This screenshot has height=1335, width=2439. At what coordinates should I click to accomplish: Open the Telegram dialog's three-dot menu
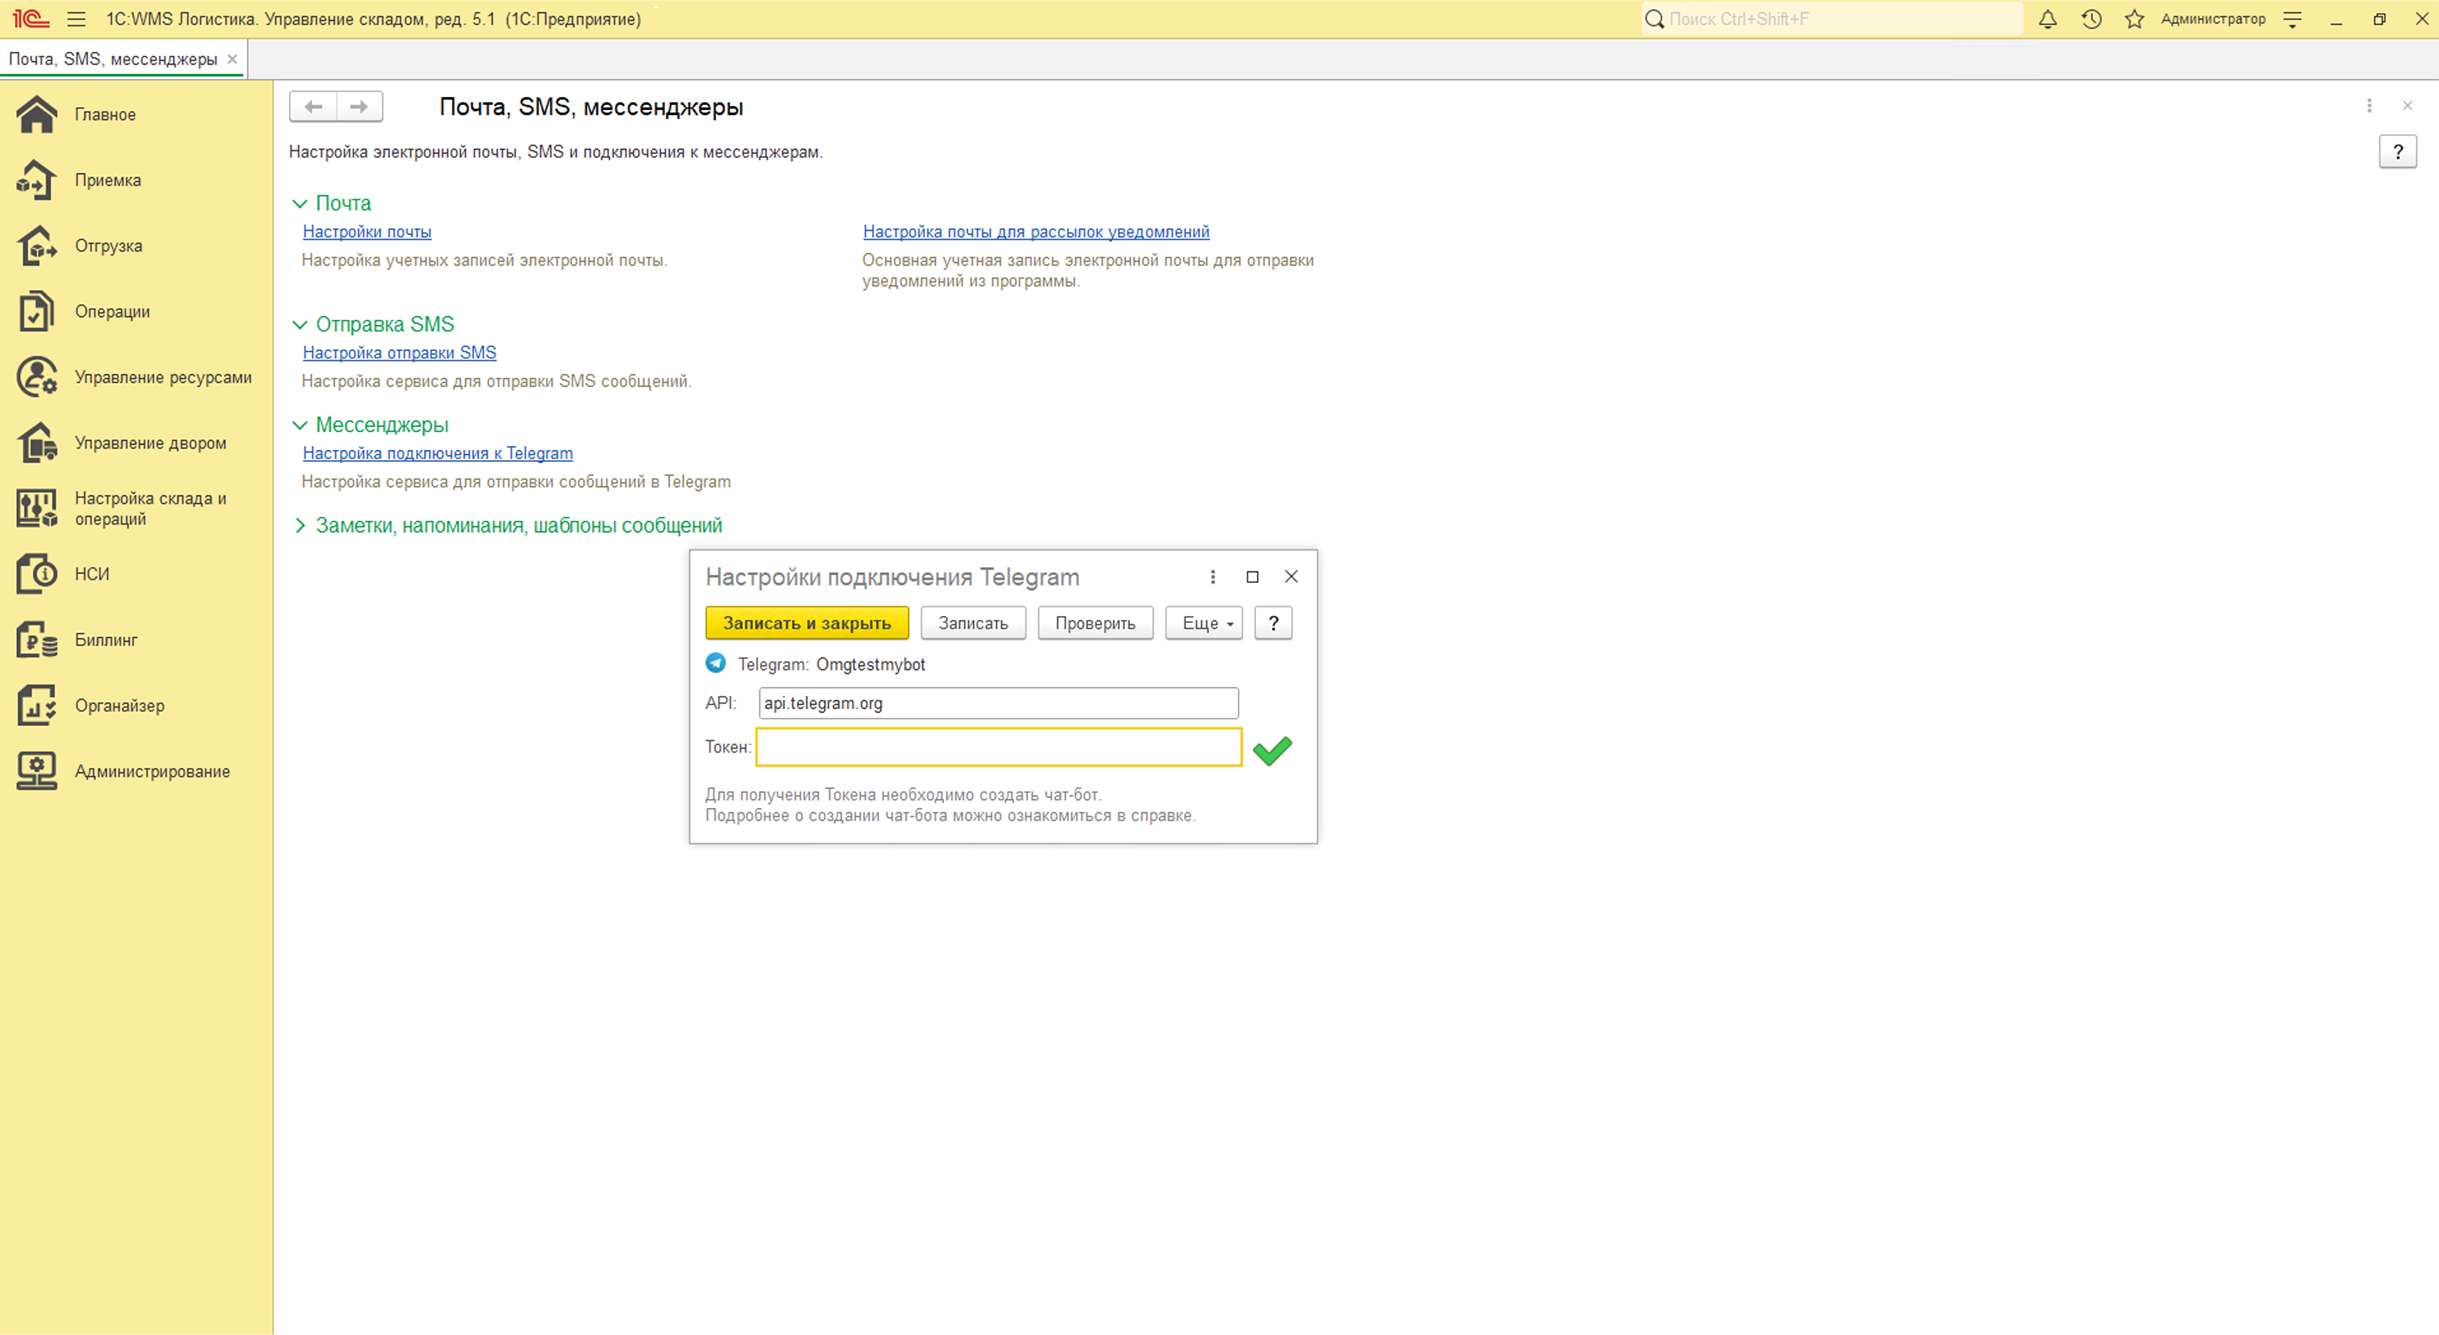click(x=1212, y=577)
